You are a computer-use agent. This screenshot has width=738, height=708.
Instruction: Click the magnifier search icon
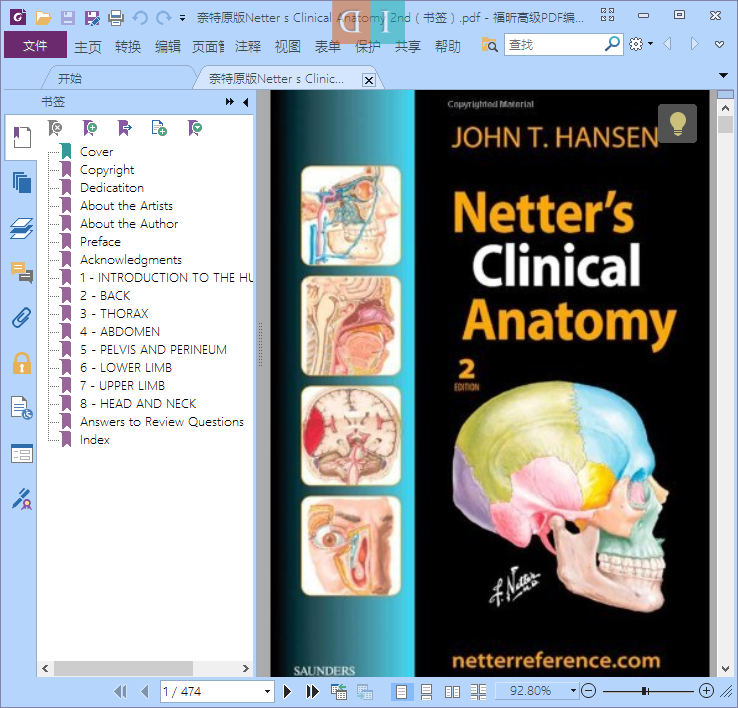tap(612, 44)
